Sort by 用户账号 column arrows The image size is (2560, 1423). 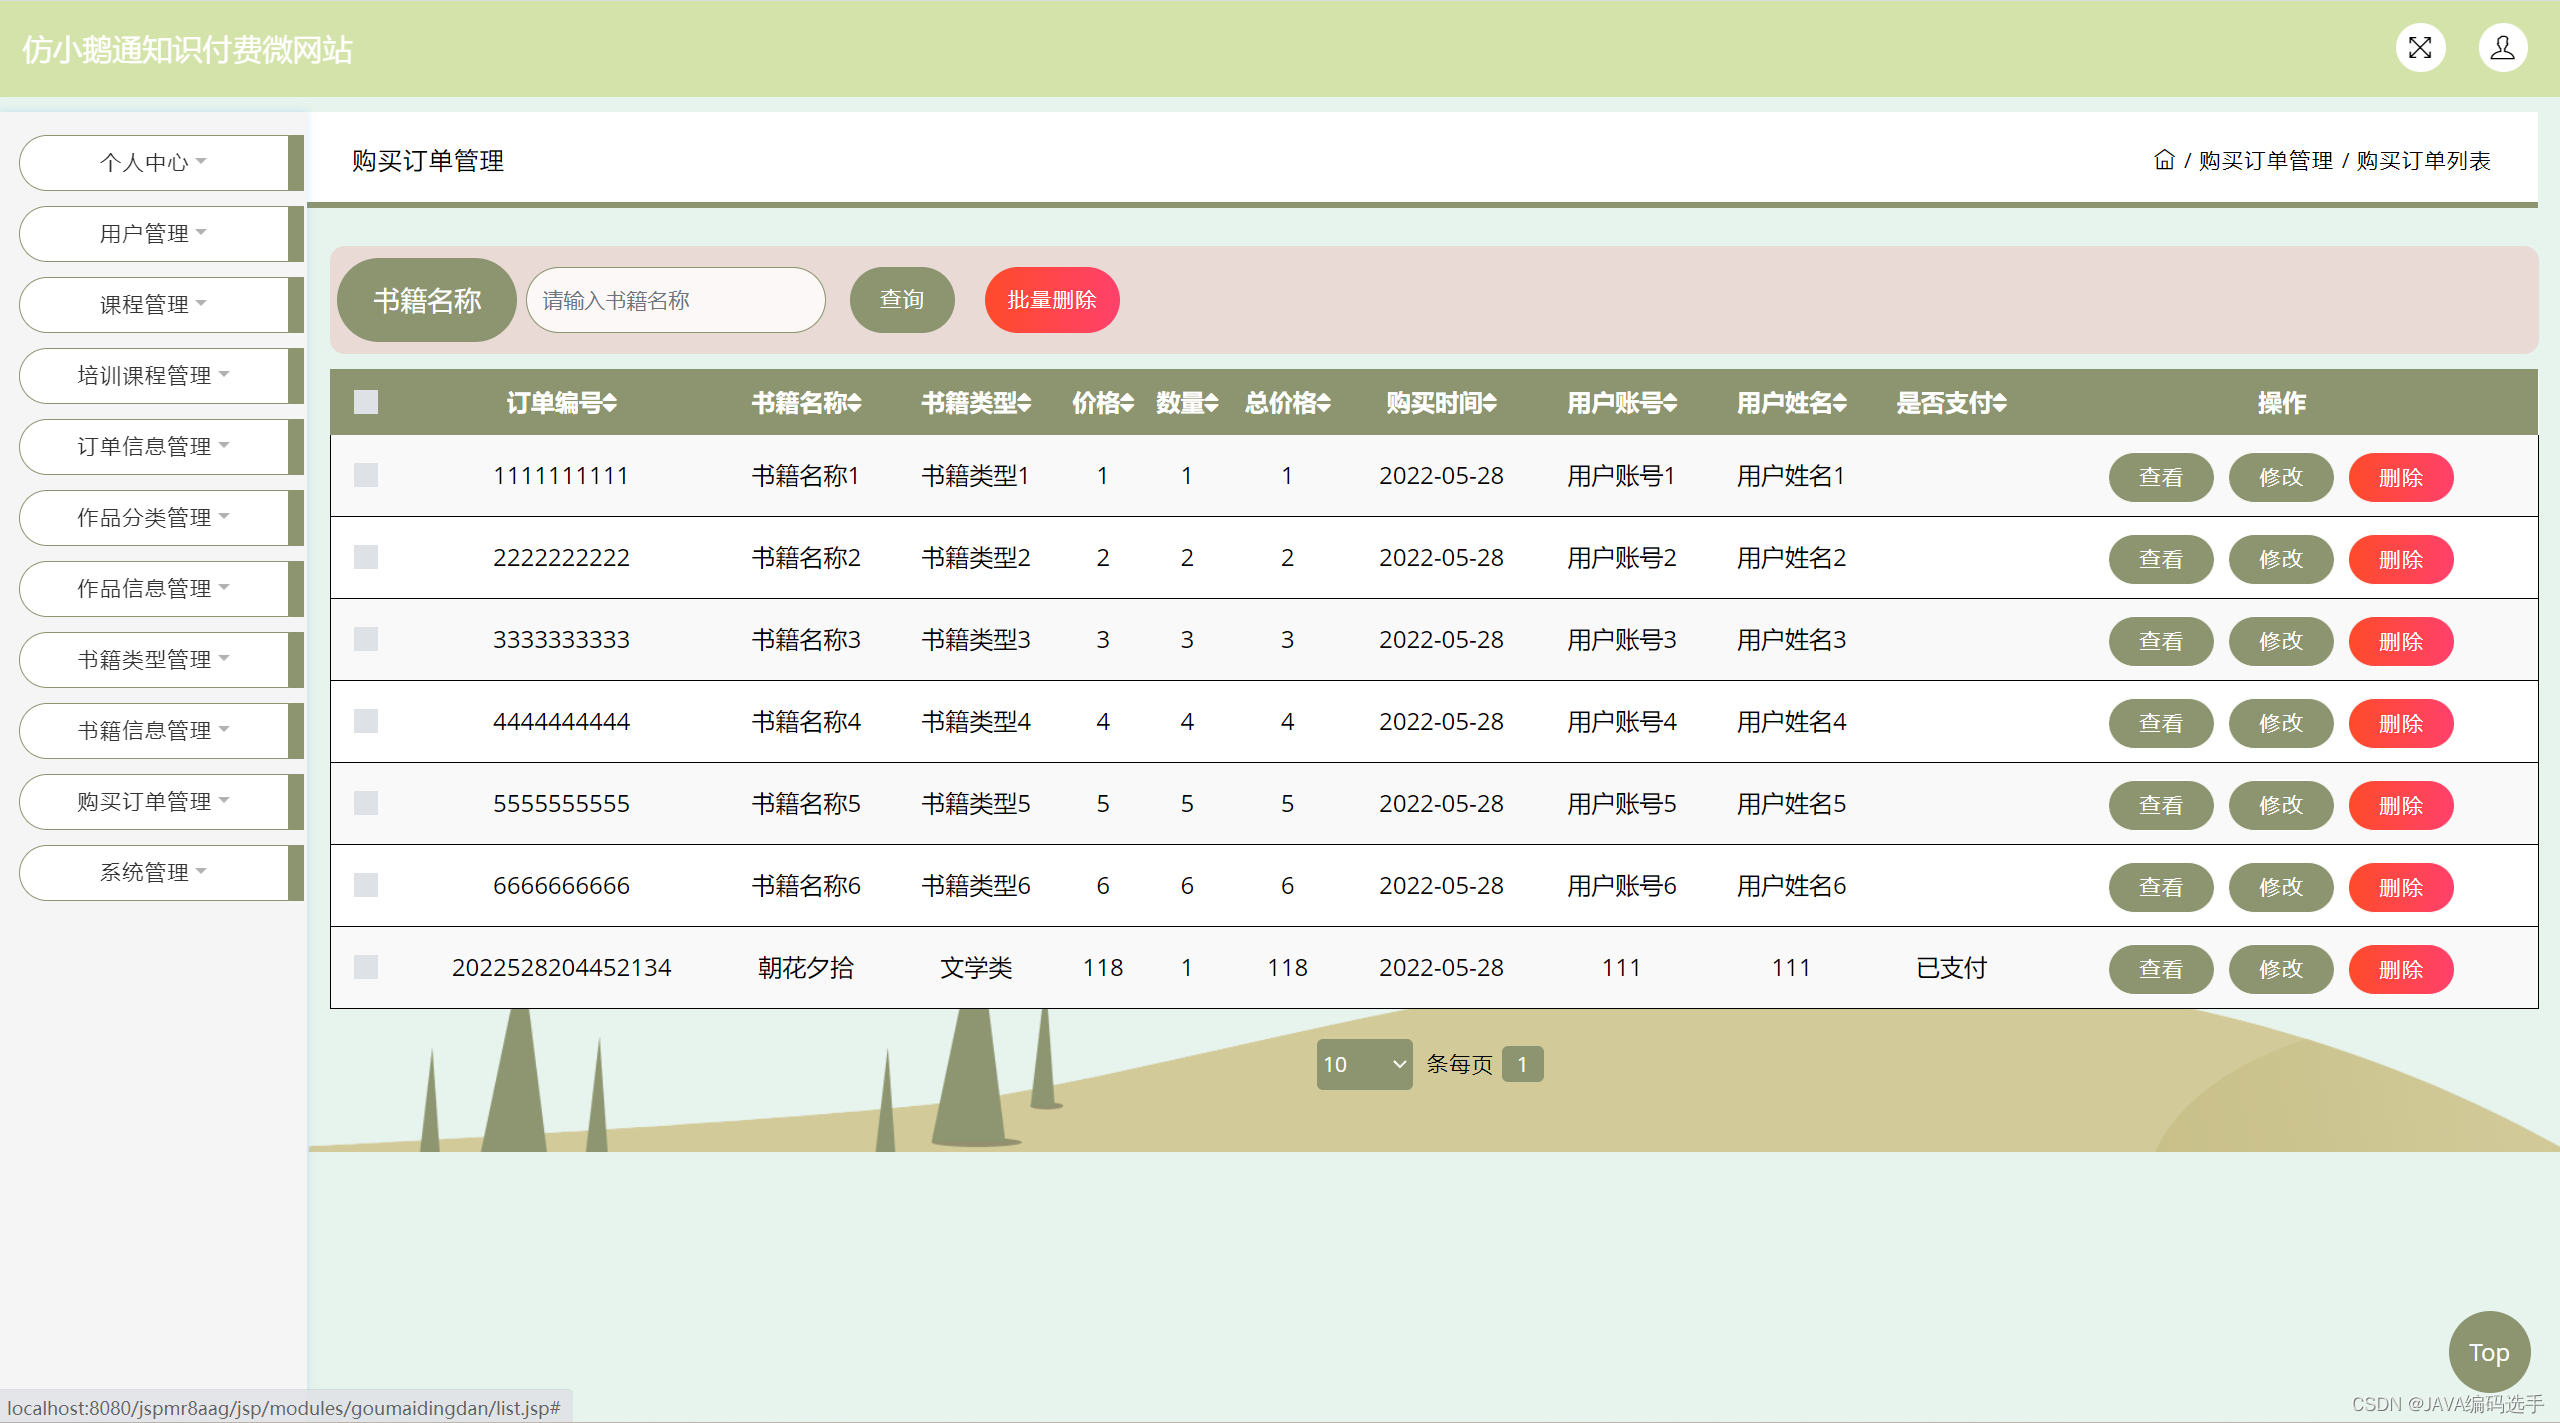pos(1670,403)
